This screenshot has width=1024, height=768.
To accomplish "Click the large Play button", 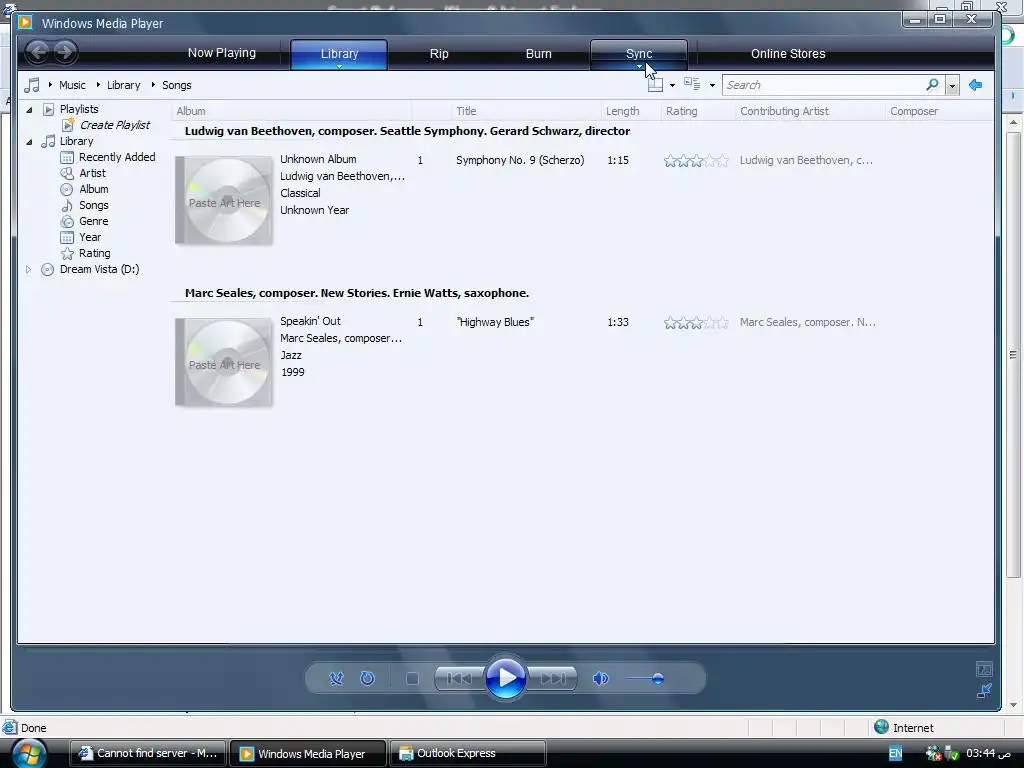I will pos(505,678).
